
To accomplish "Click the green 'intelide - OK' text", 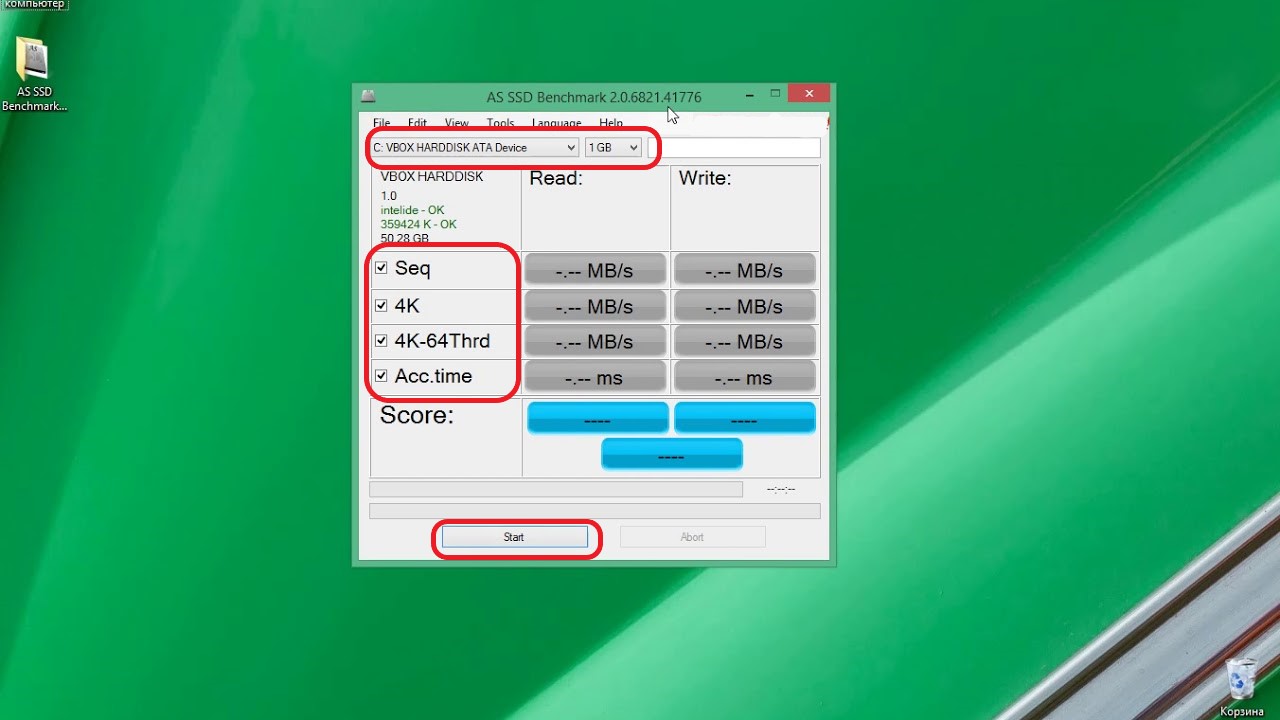I will point(412,210).
